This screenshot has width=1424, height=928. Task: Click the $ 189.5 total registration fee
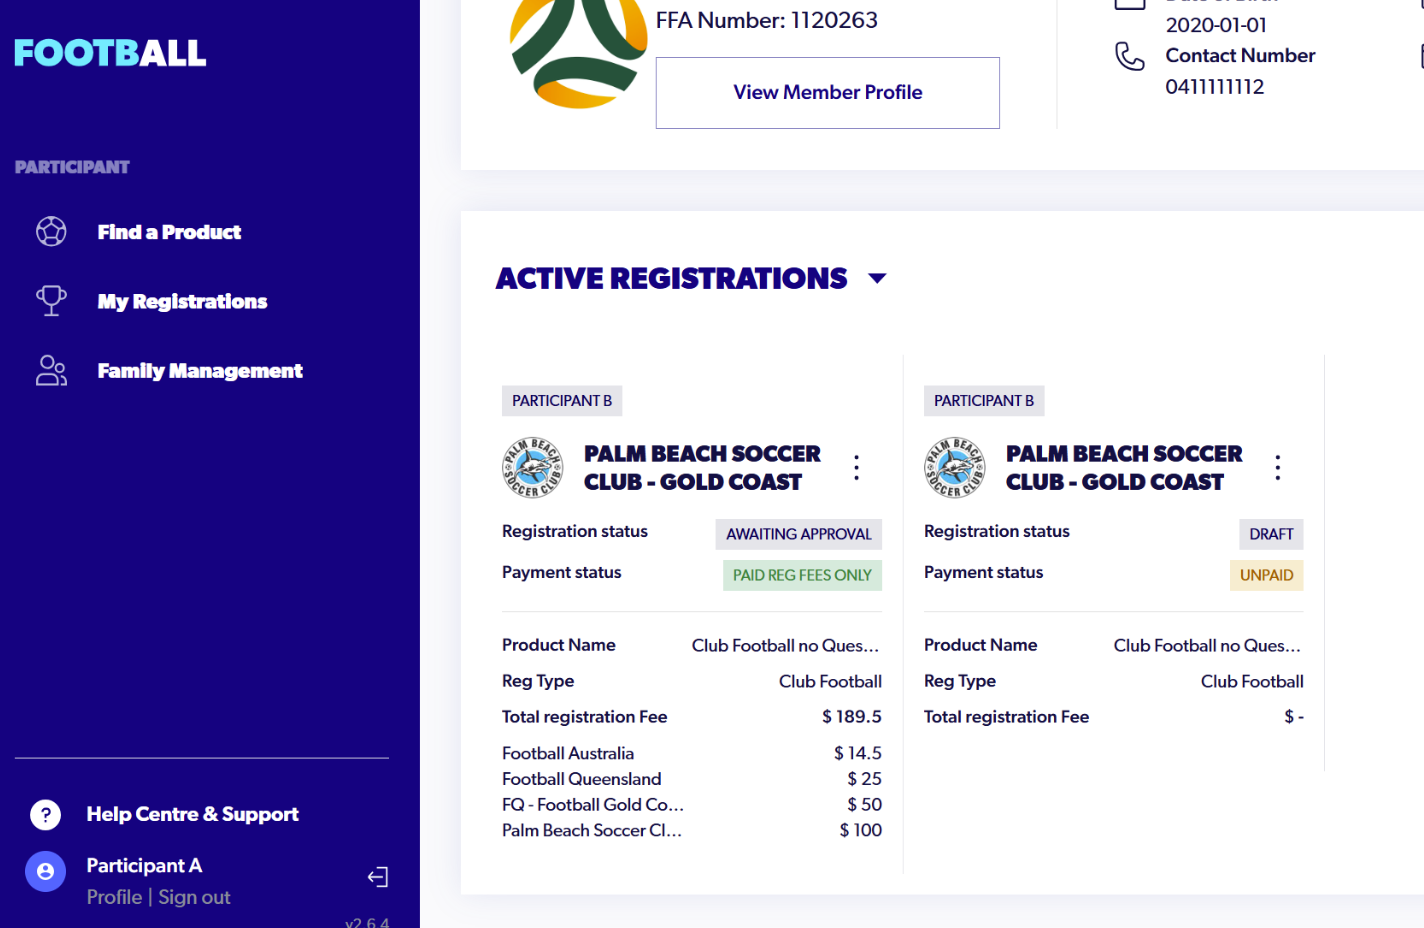[x=852, y=717]
